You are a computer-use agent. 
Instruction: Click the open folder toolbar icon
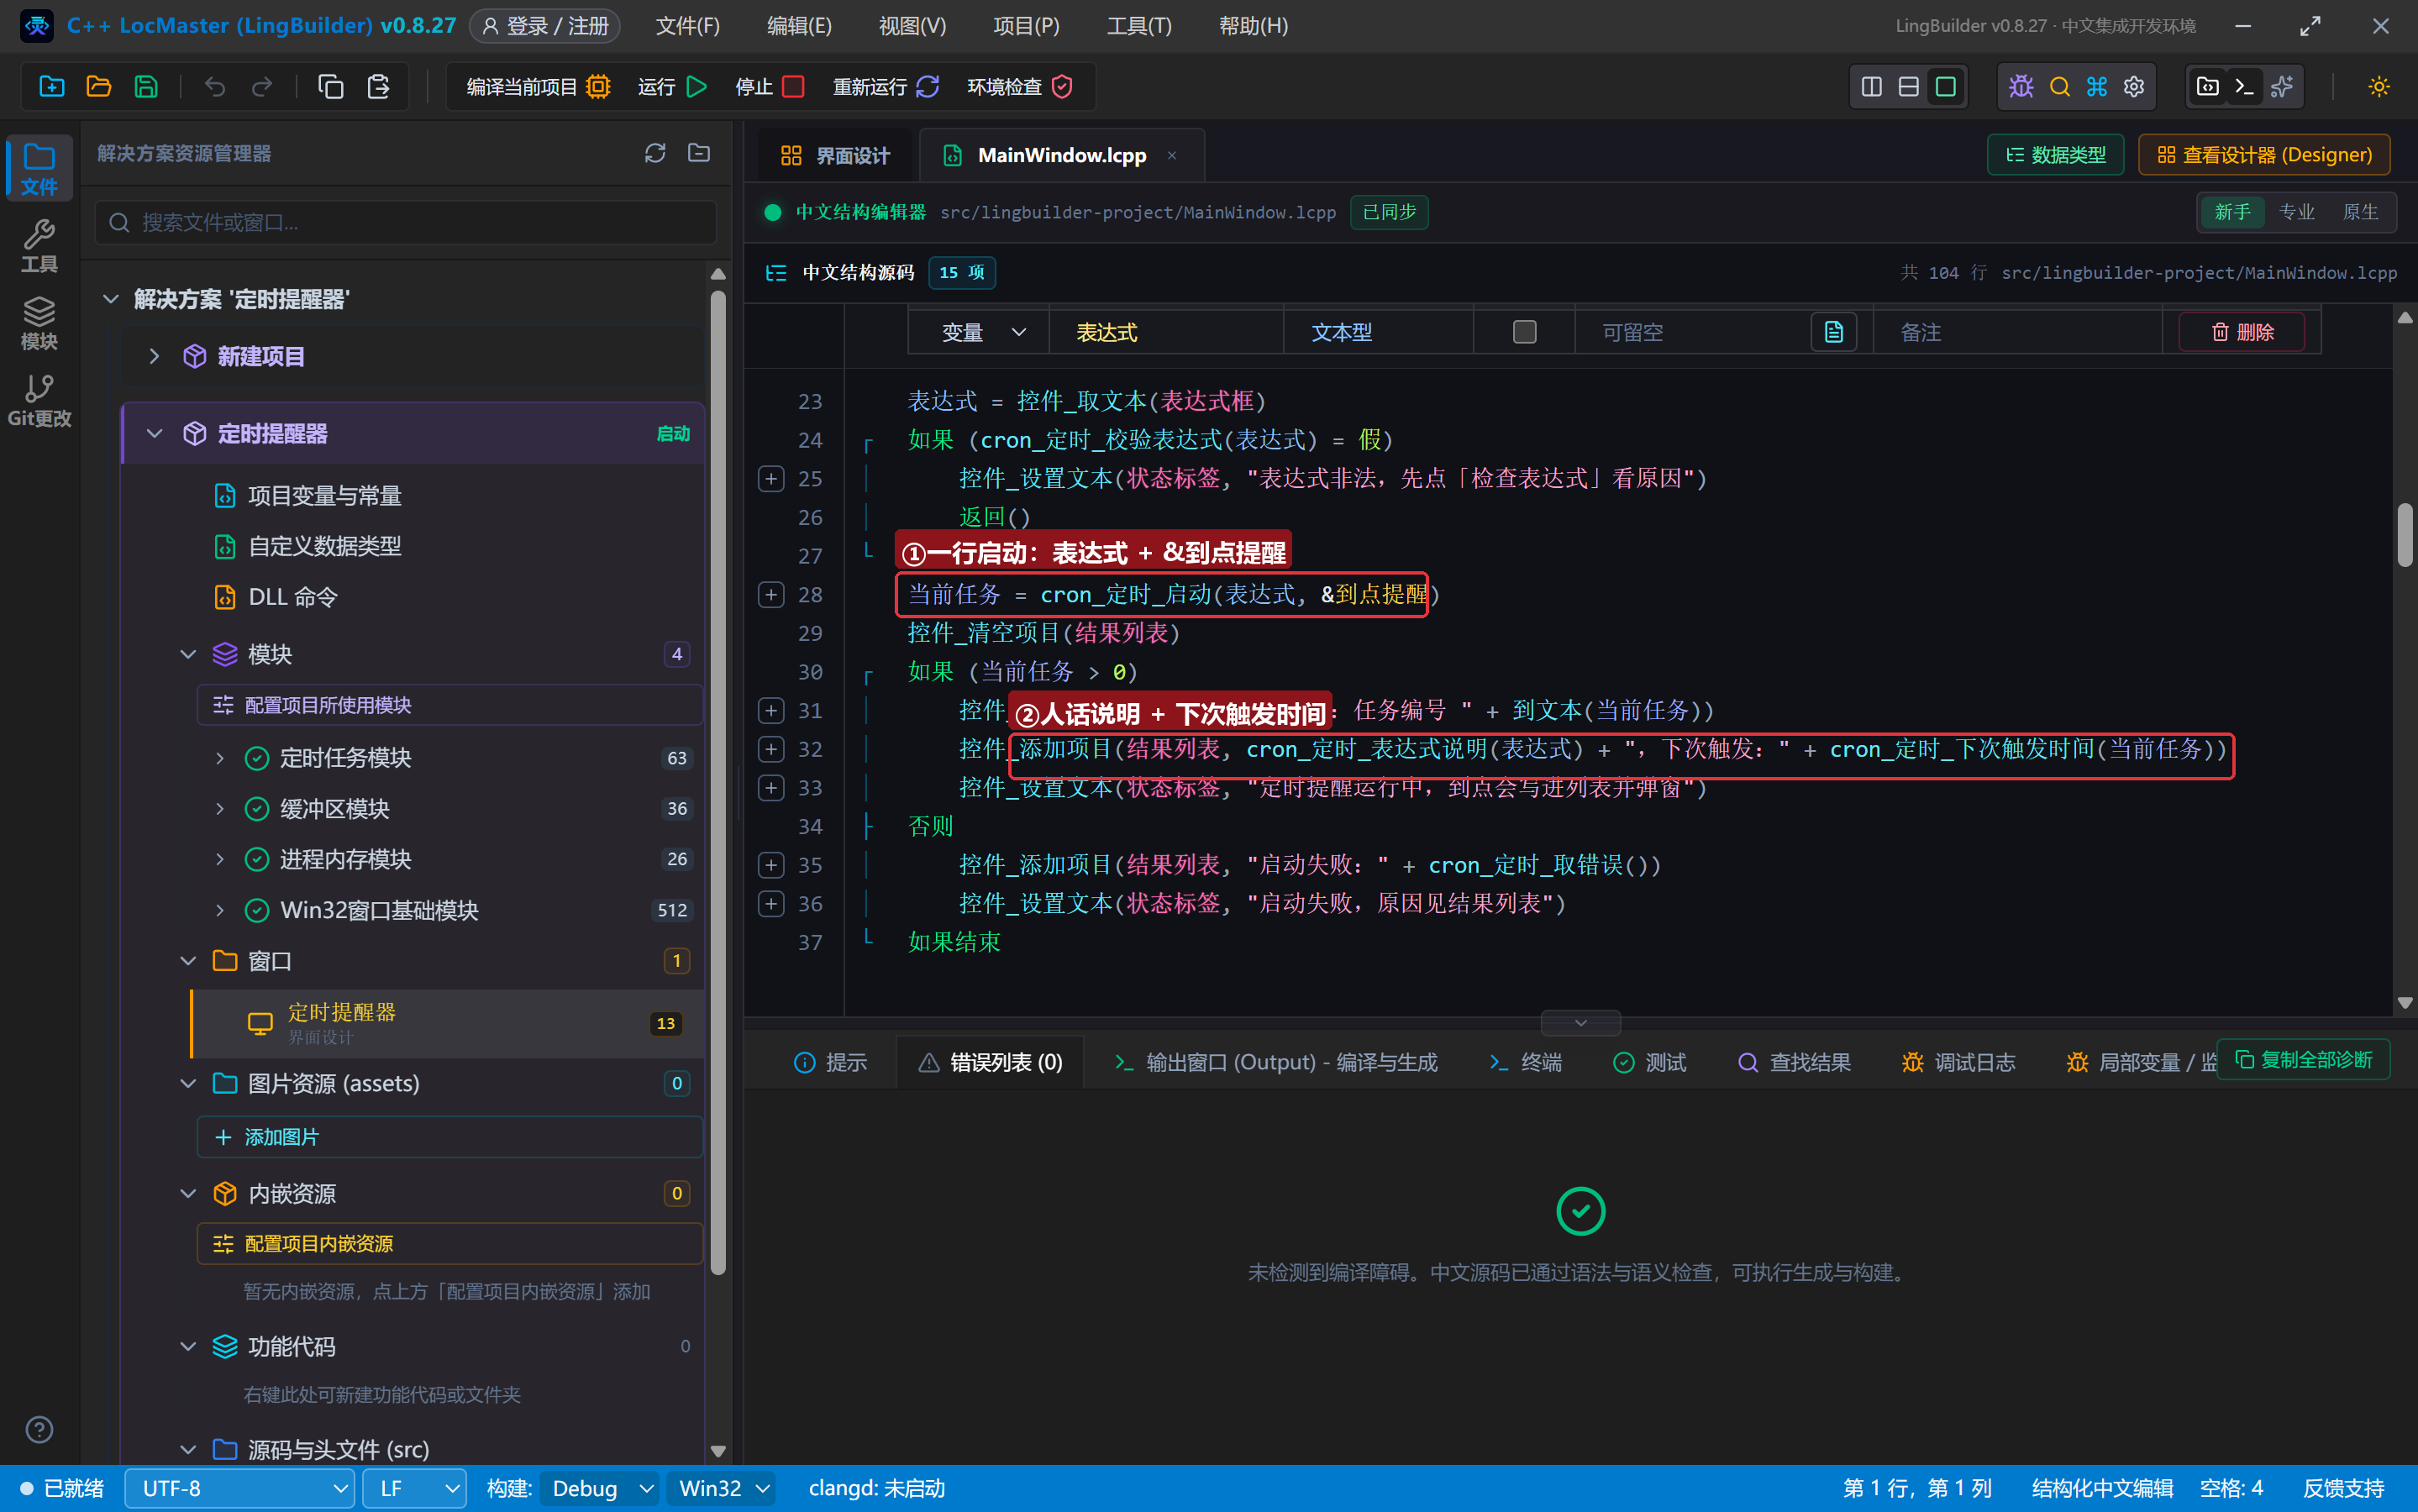(99, 87)
